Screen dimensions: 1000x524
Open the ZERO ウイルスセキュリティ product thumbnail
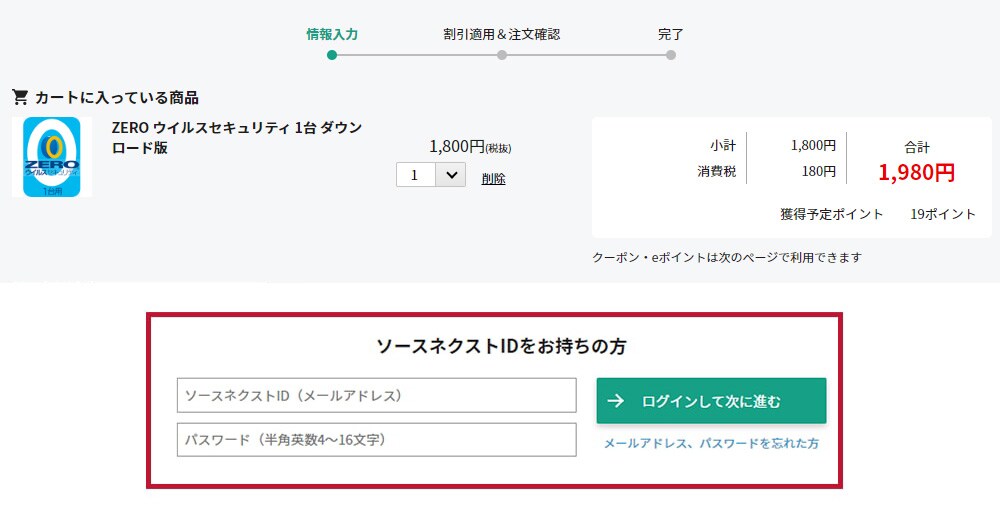pyautogui.click(x=52, y=157)
